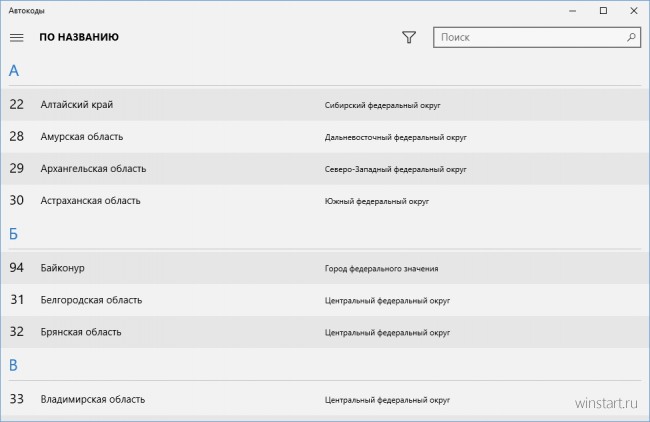Jump via the Б letter group header

pos(13,234)
